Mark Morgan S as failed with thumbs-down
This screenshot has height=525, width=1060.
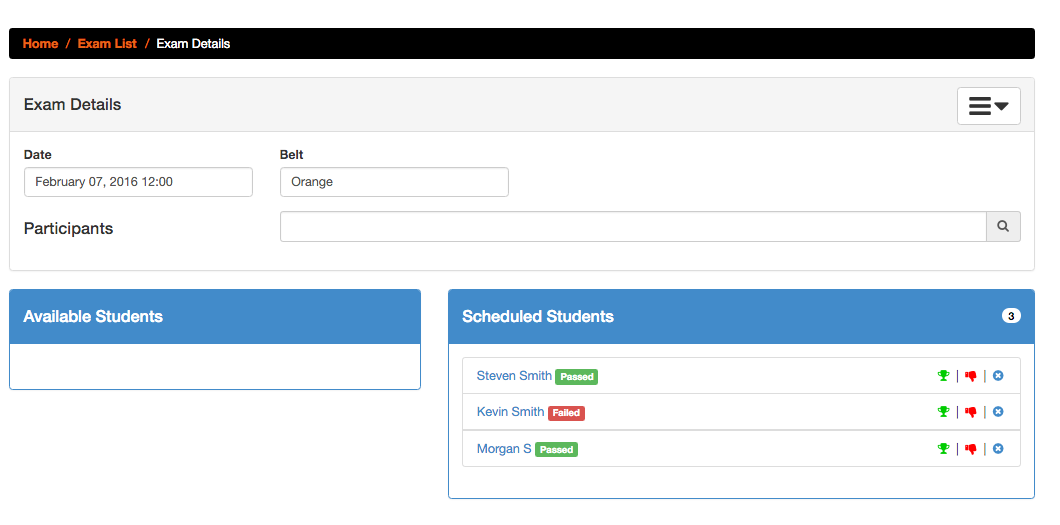pyautogui.click(x=971, y=449)
